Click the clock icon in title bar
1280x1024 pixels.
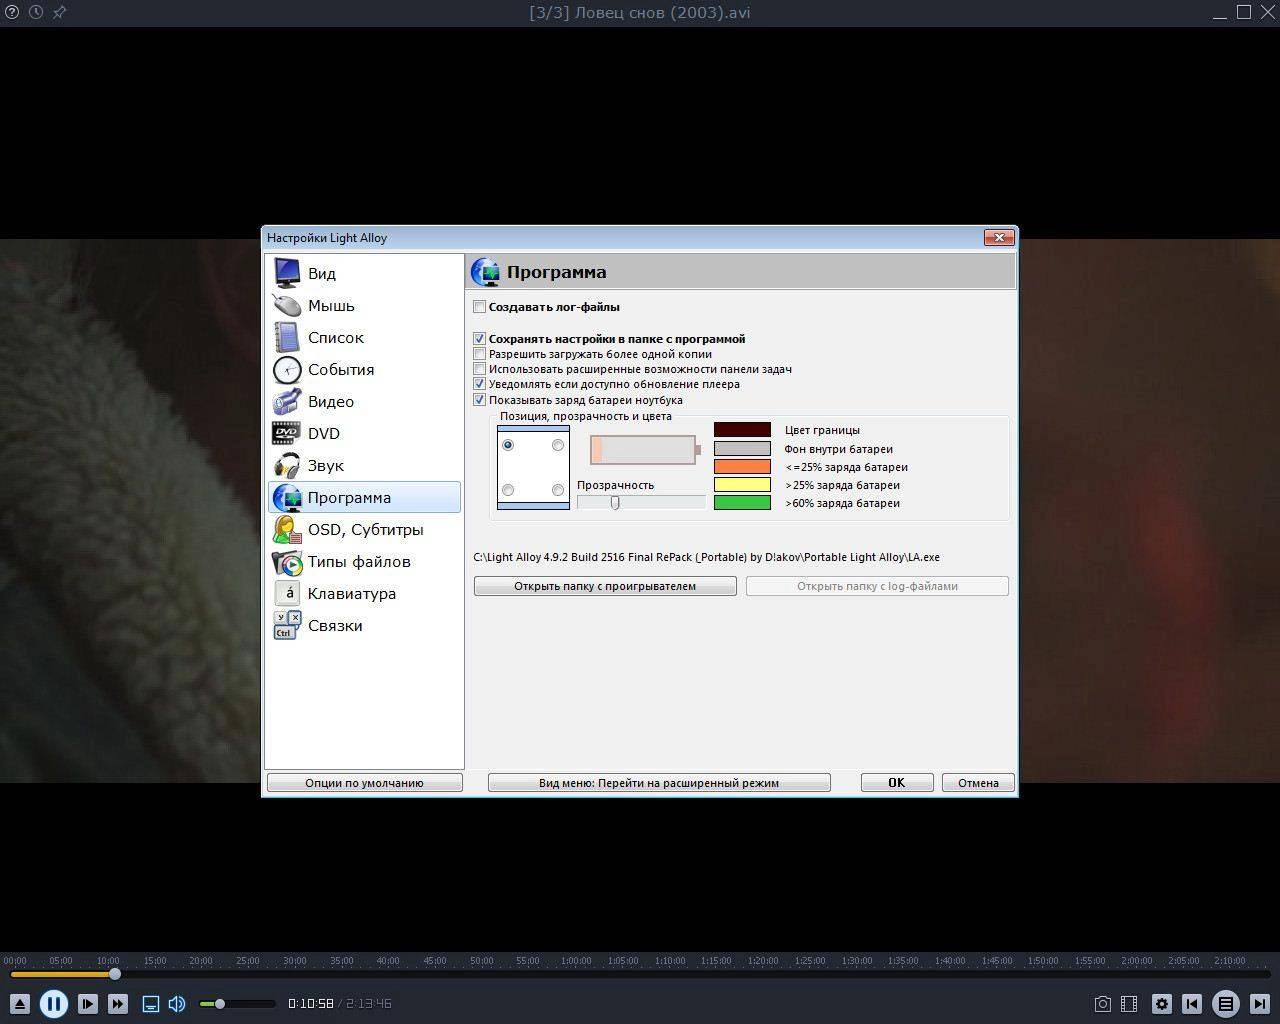(36, 12)
